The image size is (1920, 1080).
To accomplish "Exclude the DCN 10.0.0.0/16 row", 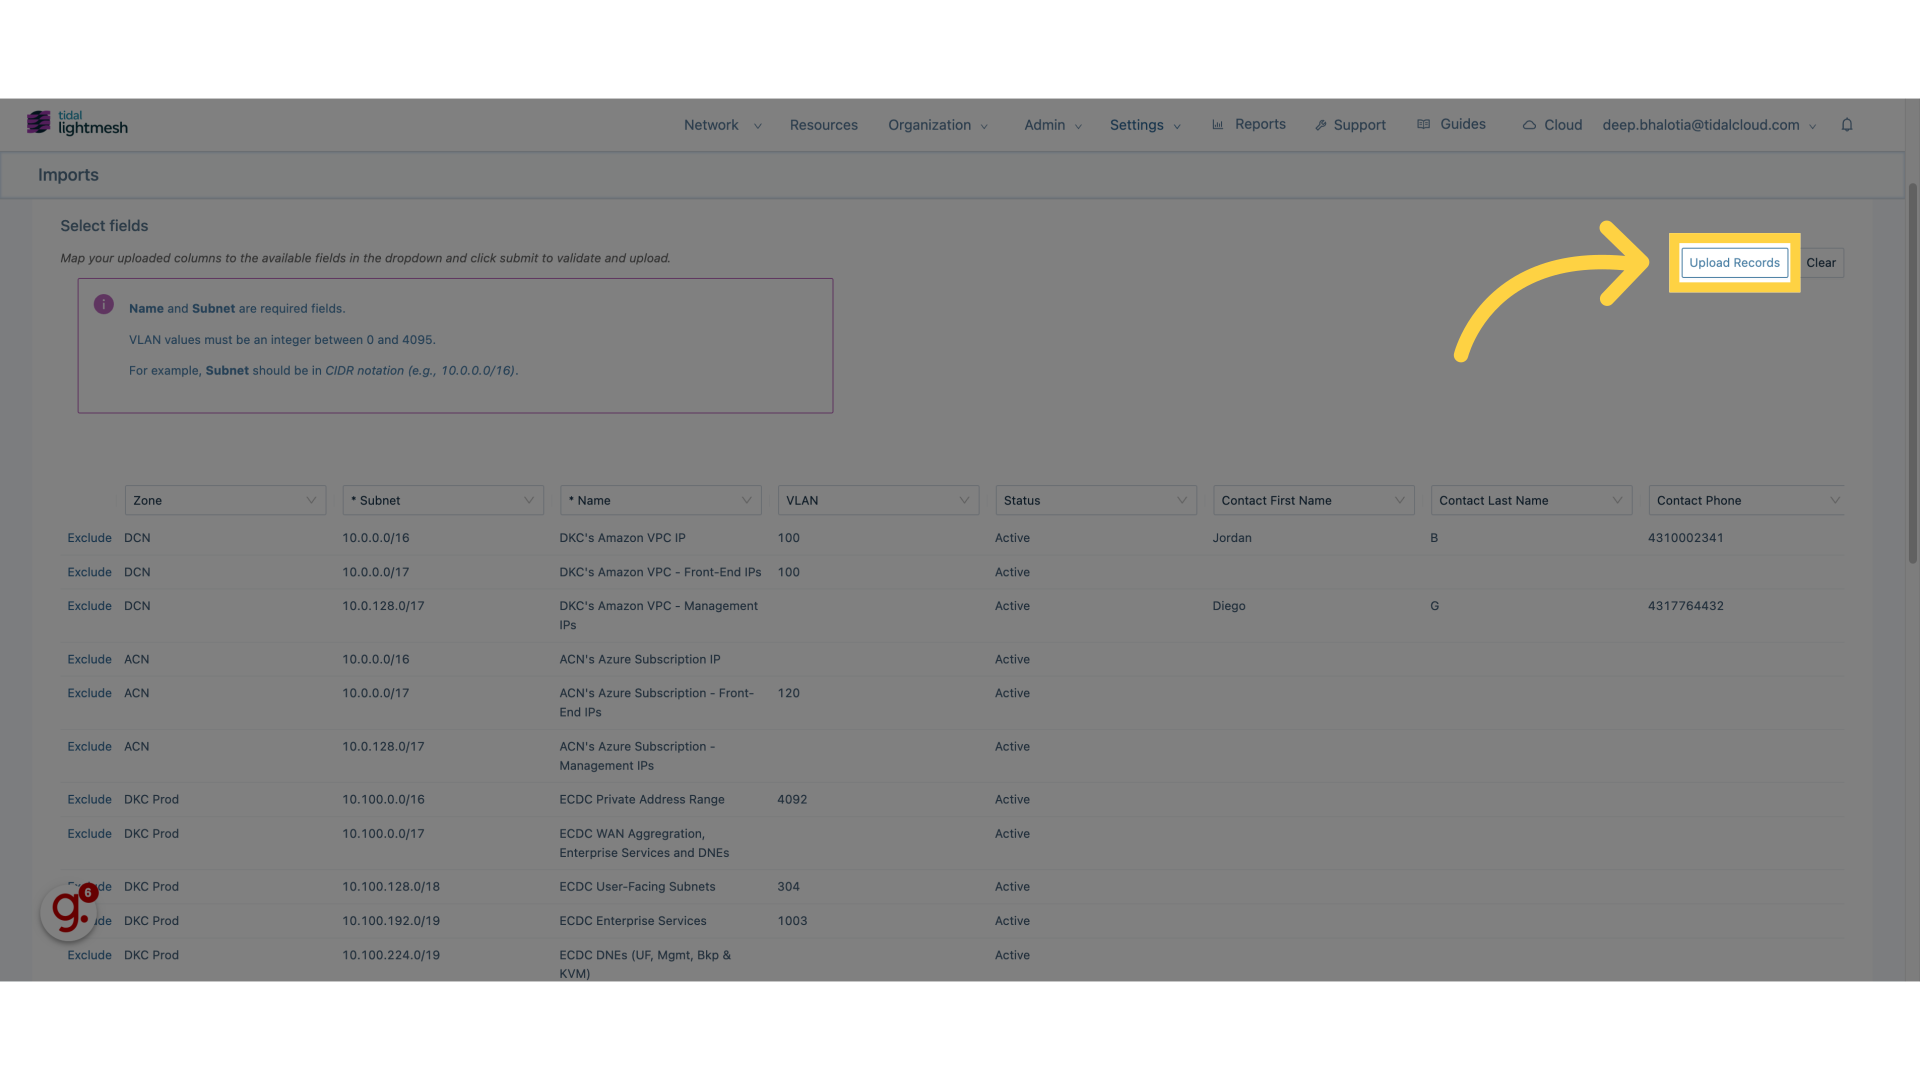I will pos(88,538).
